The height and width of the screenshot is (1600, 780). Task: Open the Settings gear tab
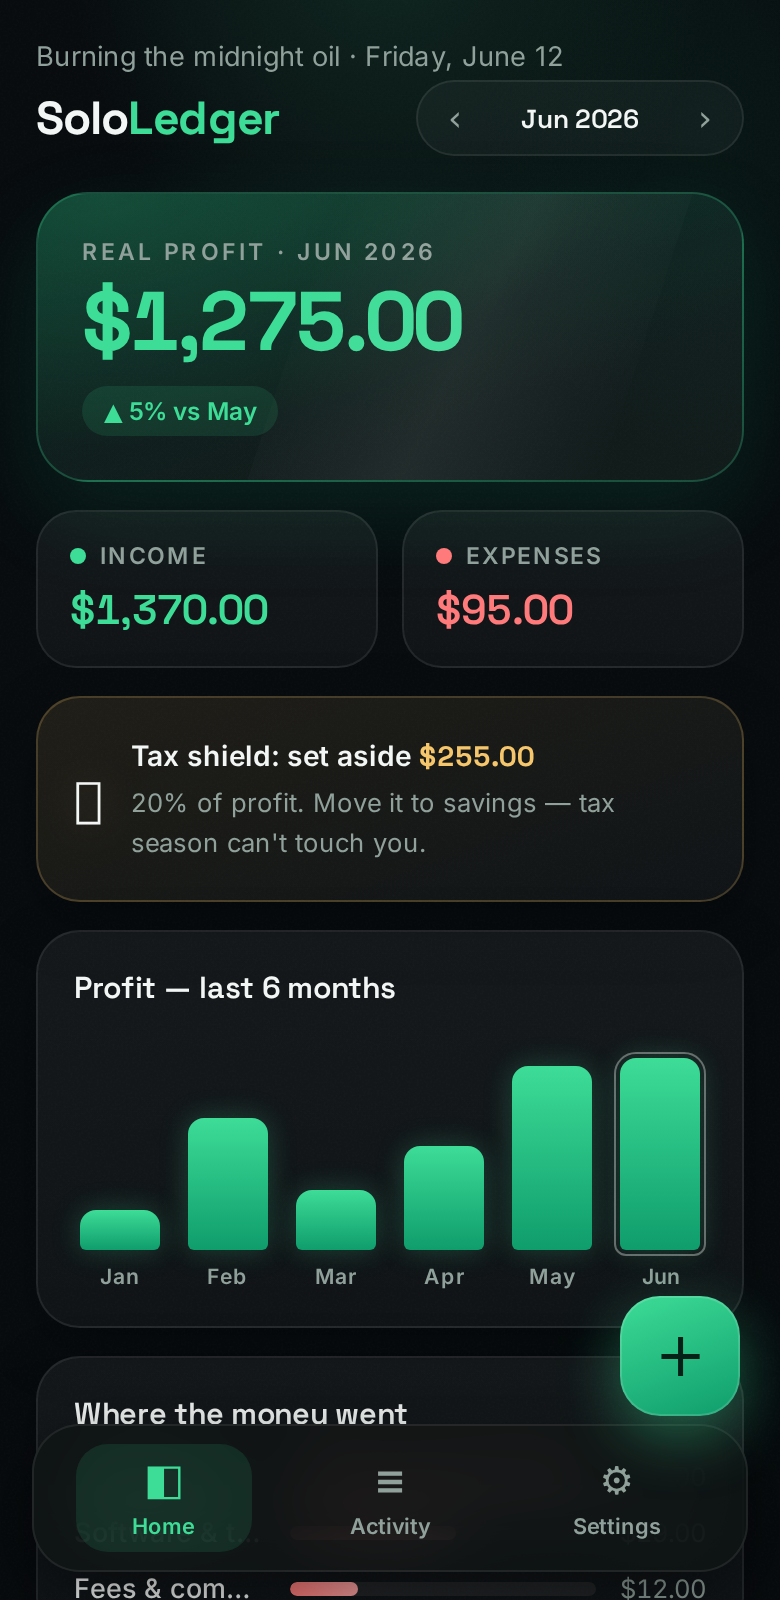[x=616, y=1498]
